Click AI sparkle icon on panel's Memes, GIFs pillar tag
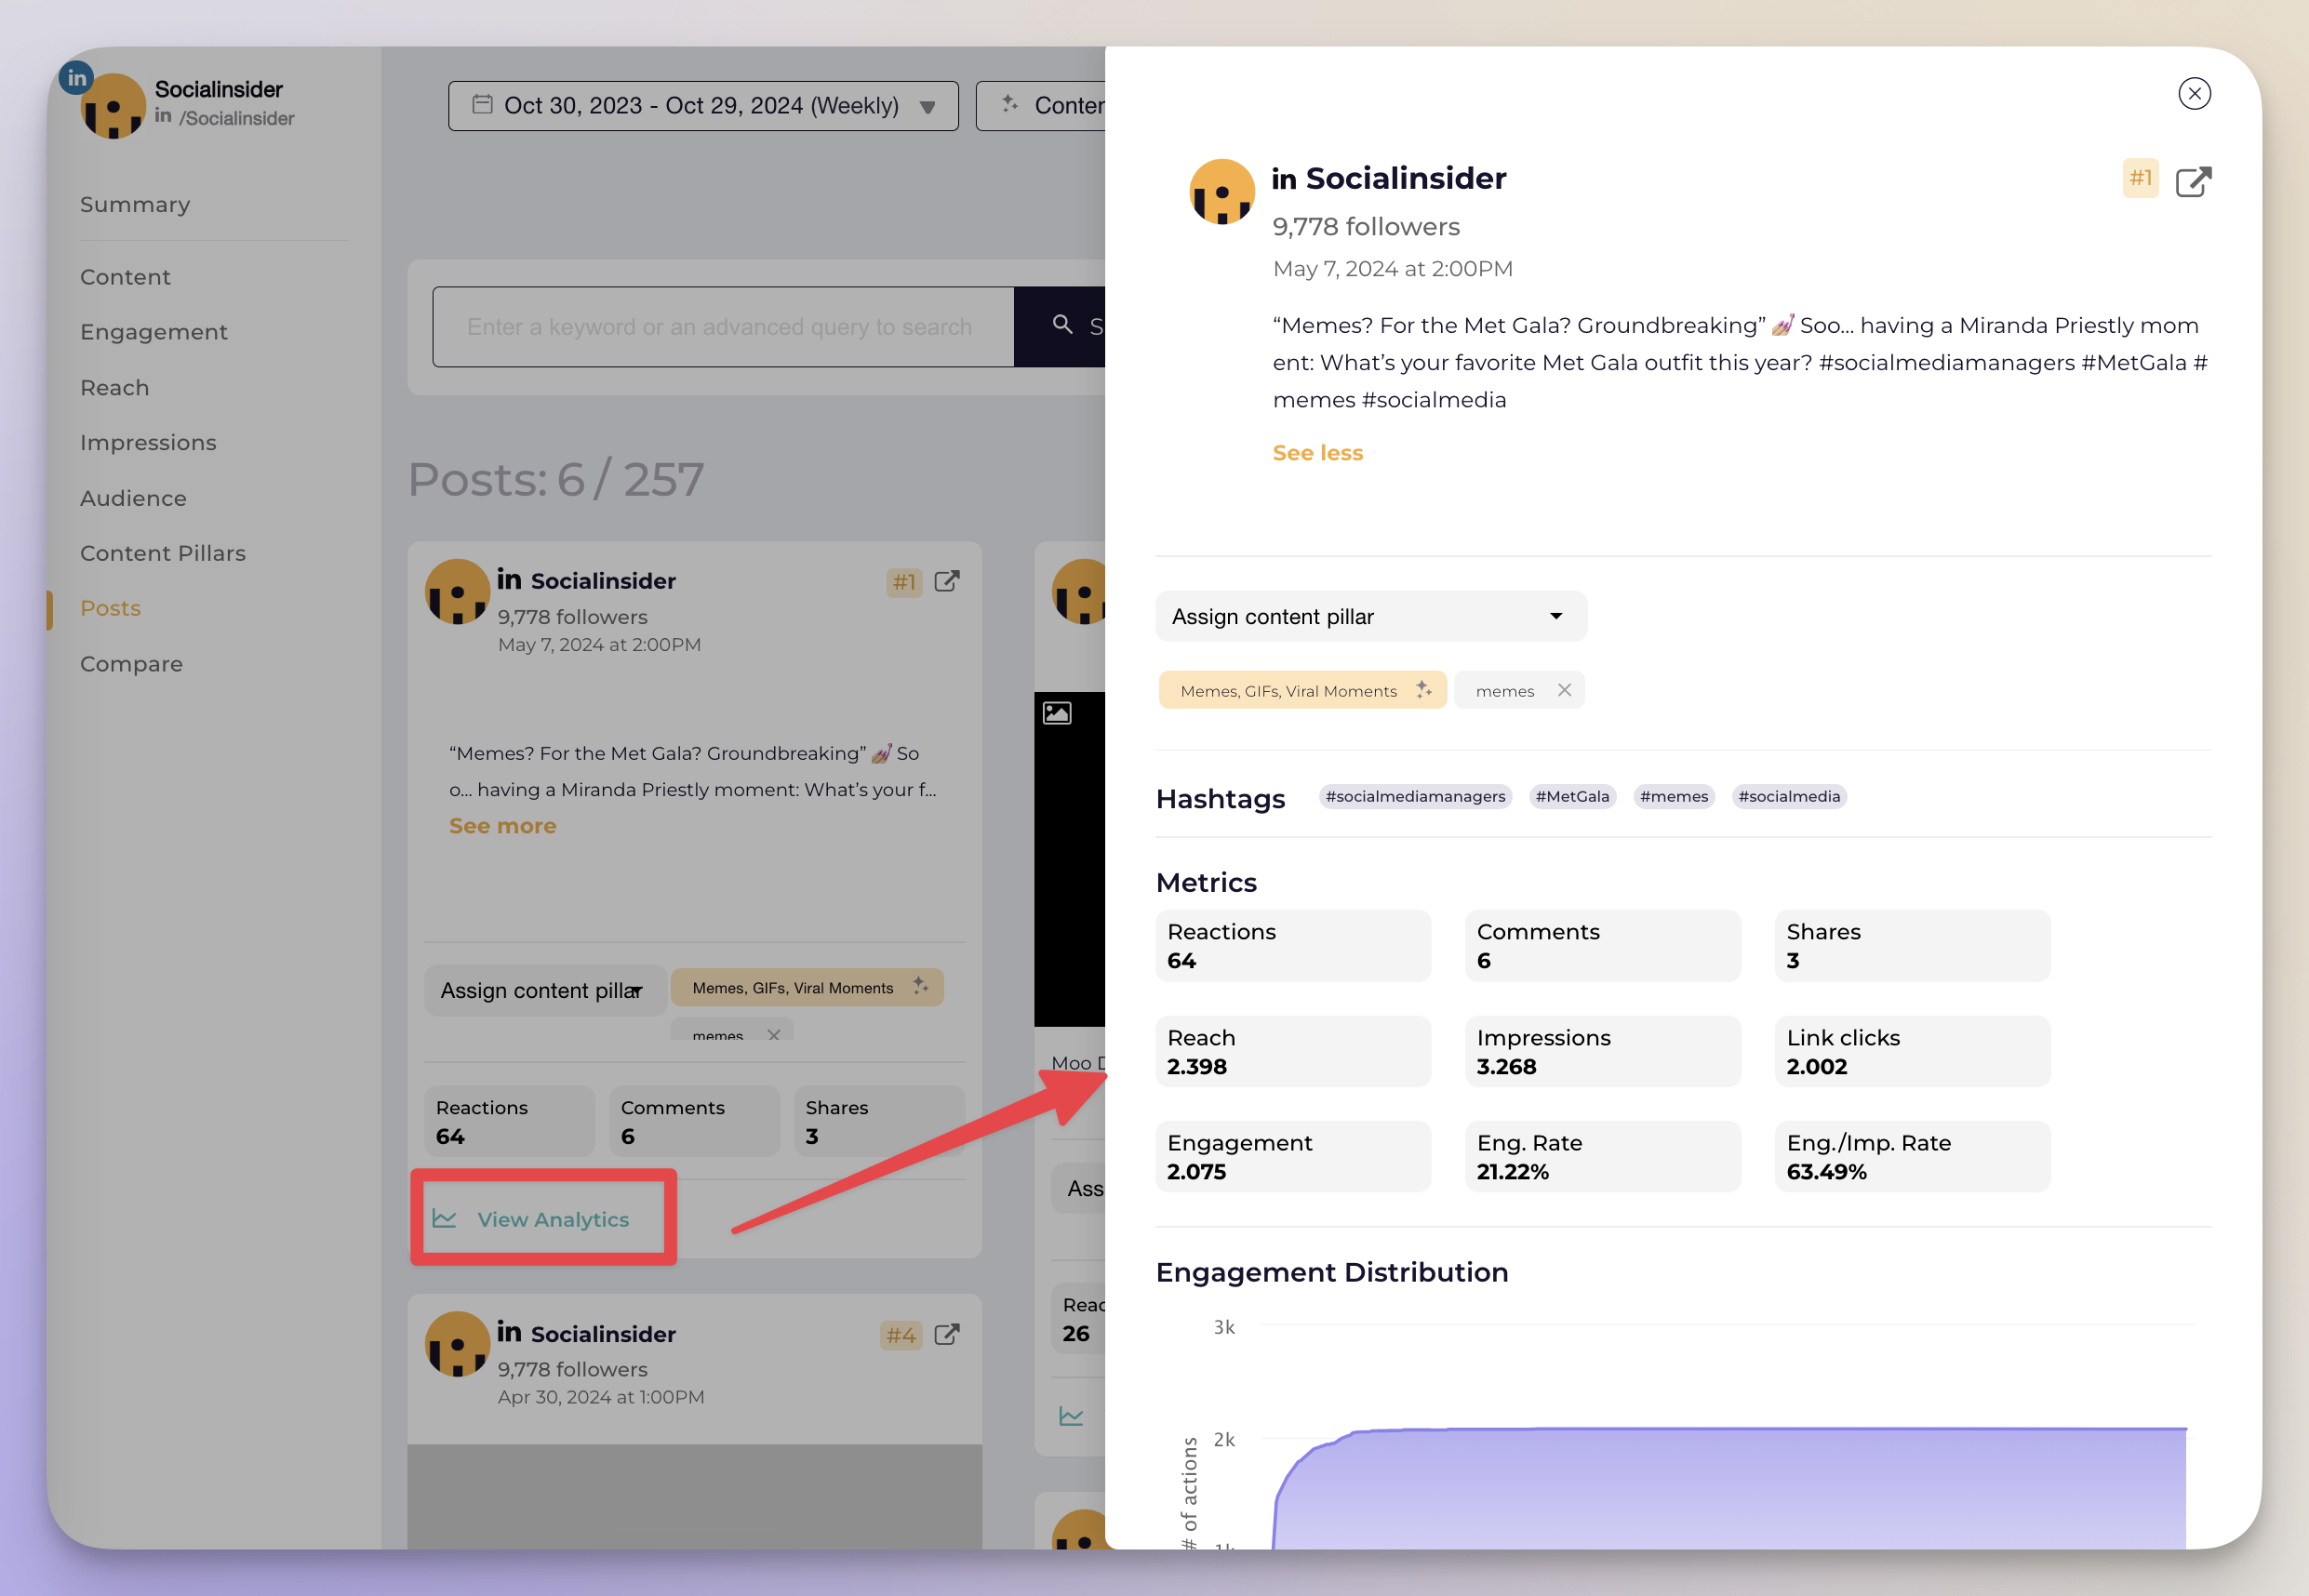This screenshot has height=1596, width=2309. (1423, 690)
